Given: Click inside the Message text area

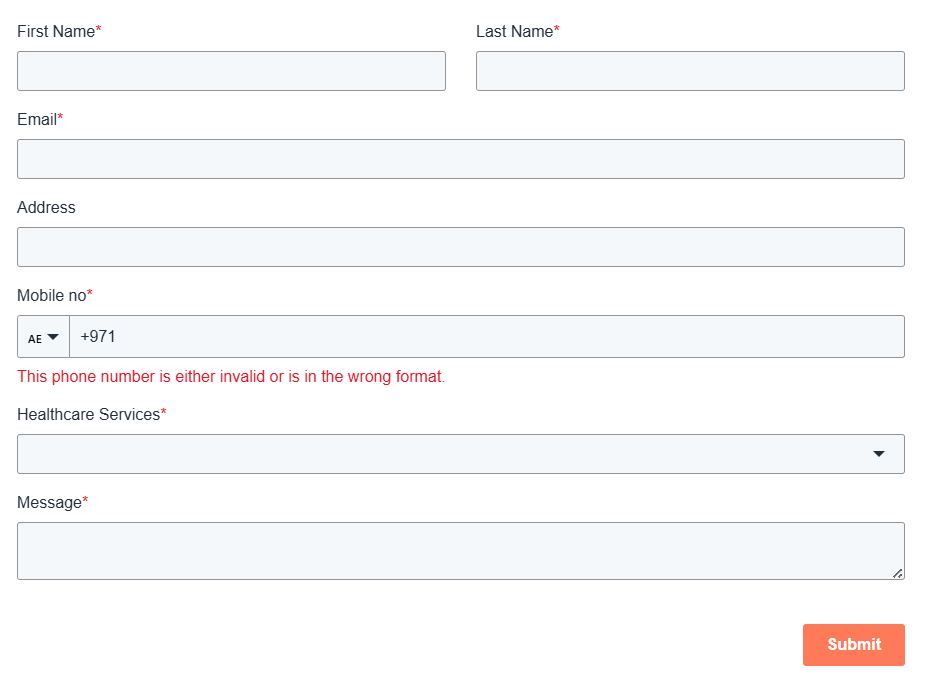Looking at the screenshot, I should click(x=461, y=551).
